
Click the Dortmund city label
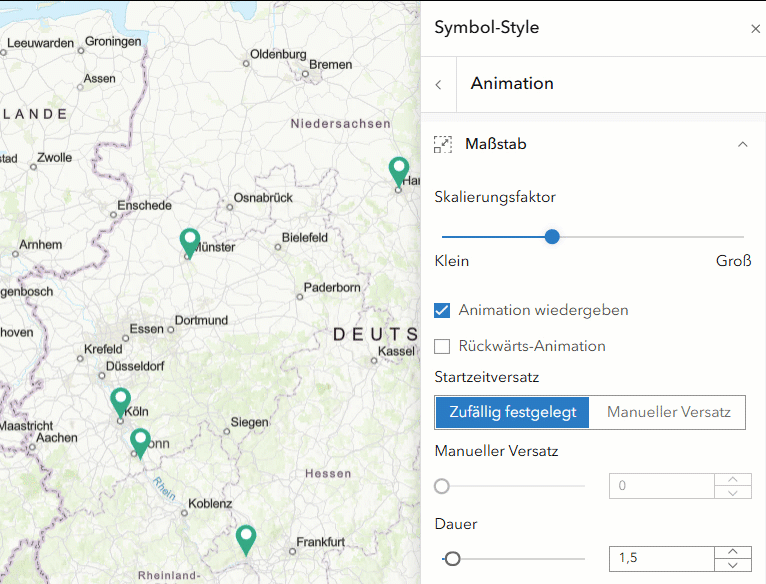tap(201, 321)
